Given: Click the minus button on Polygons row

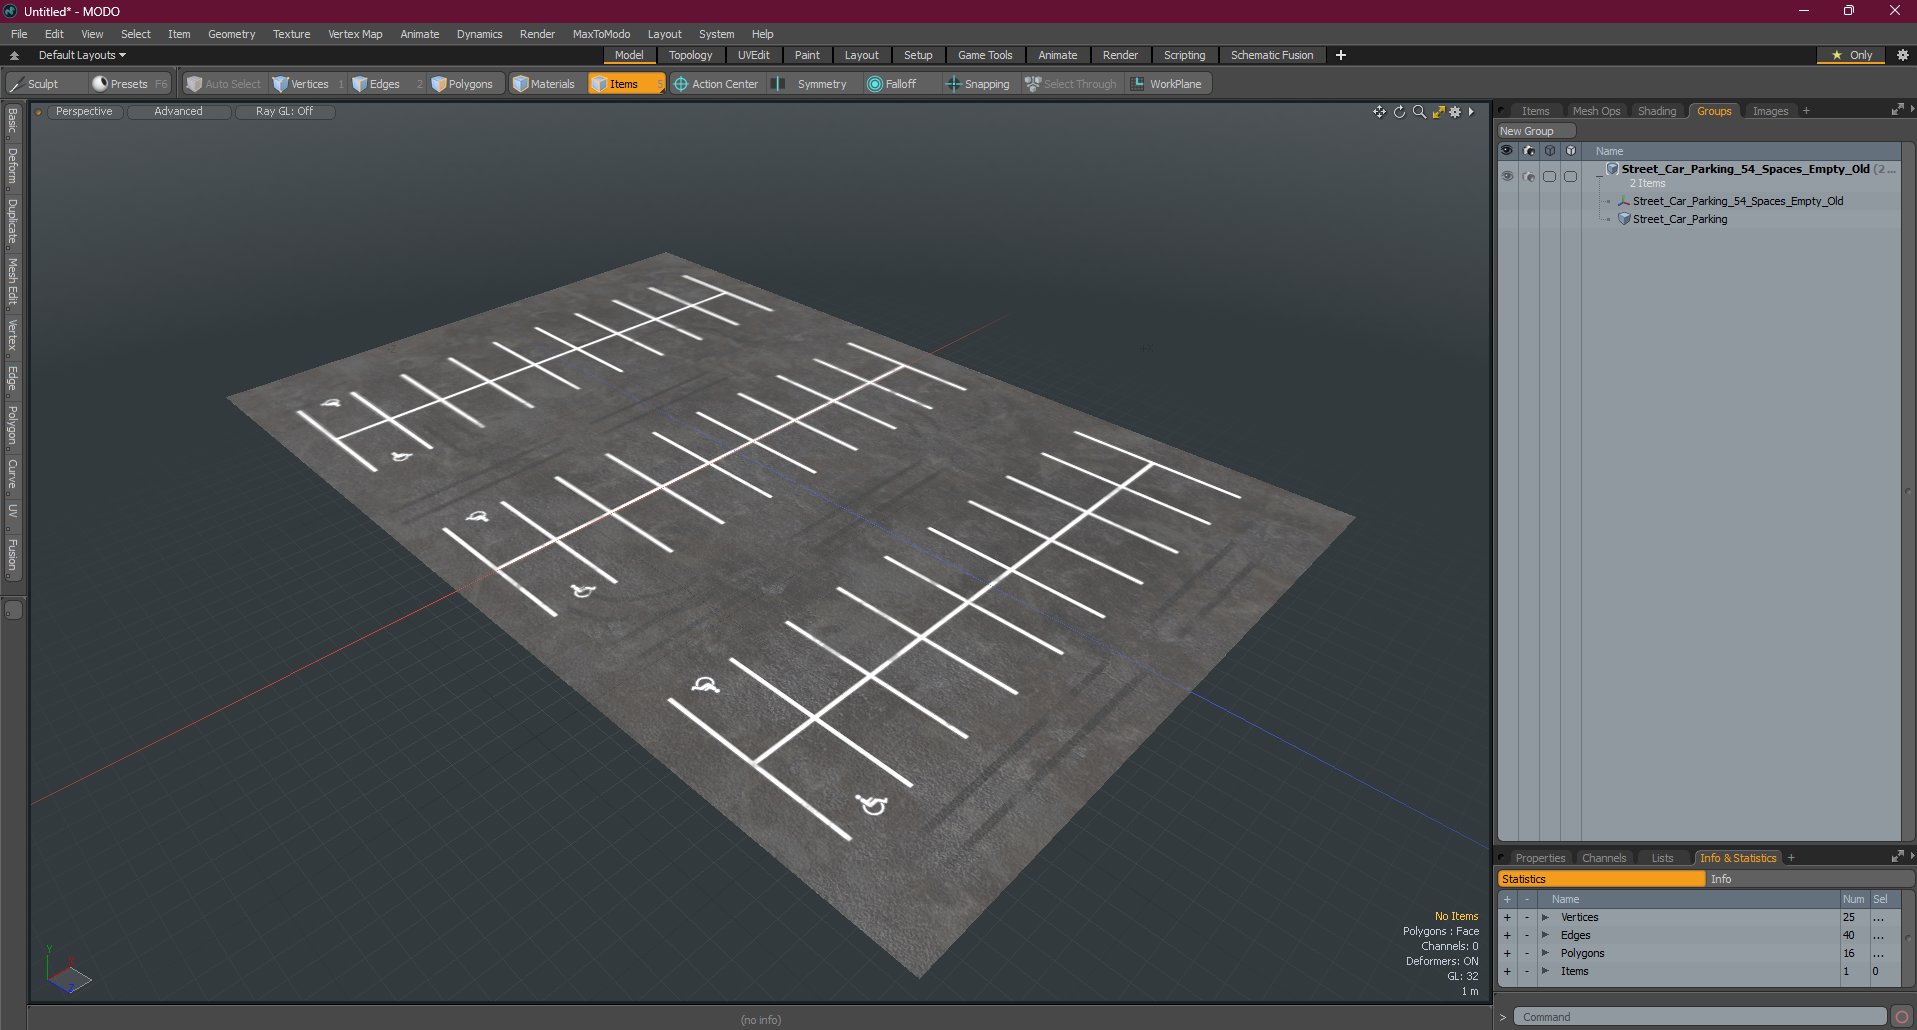Looking at the screenshot, I should 1527,953.
